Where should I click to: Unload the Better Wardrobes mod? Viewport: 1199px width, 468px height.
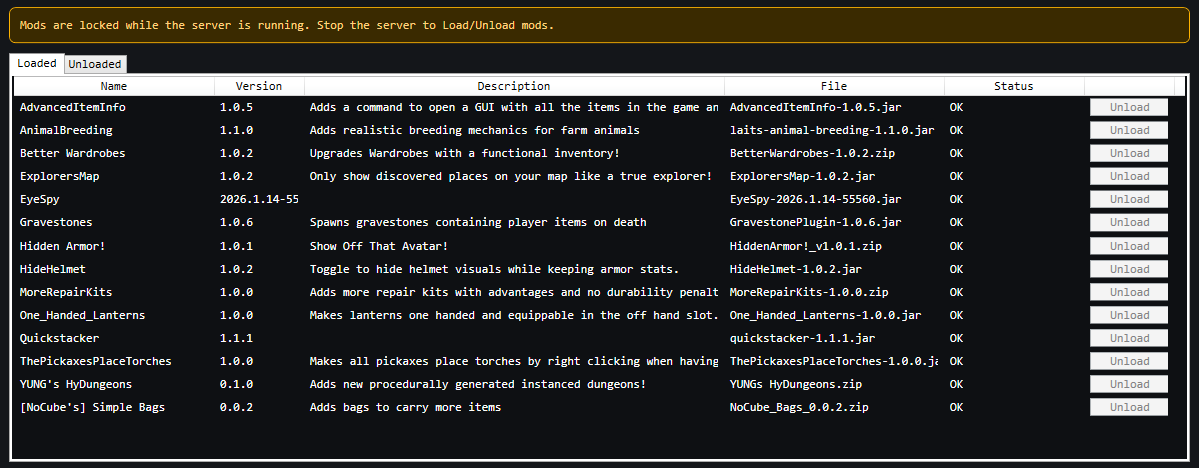click(1129, 154)
